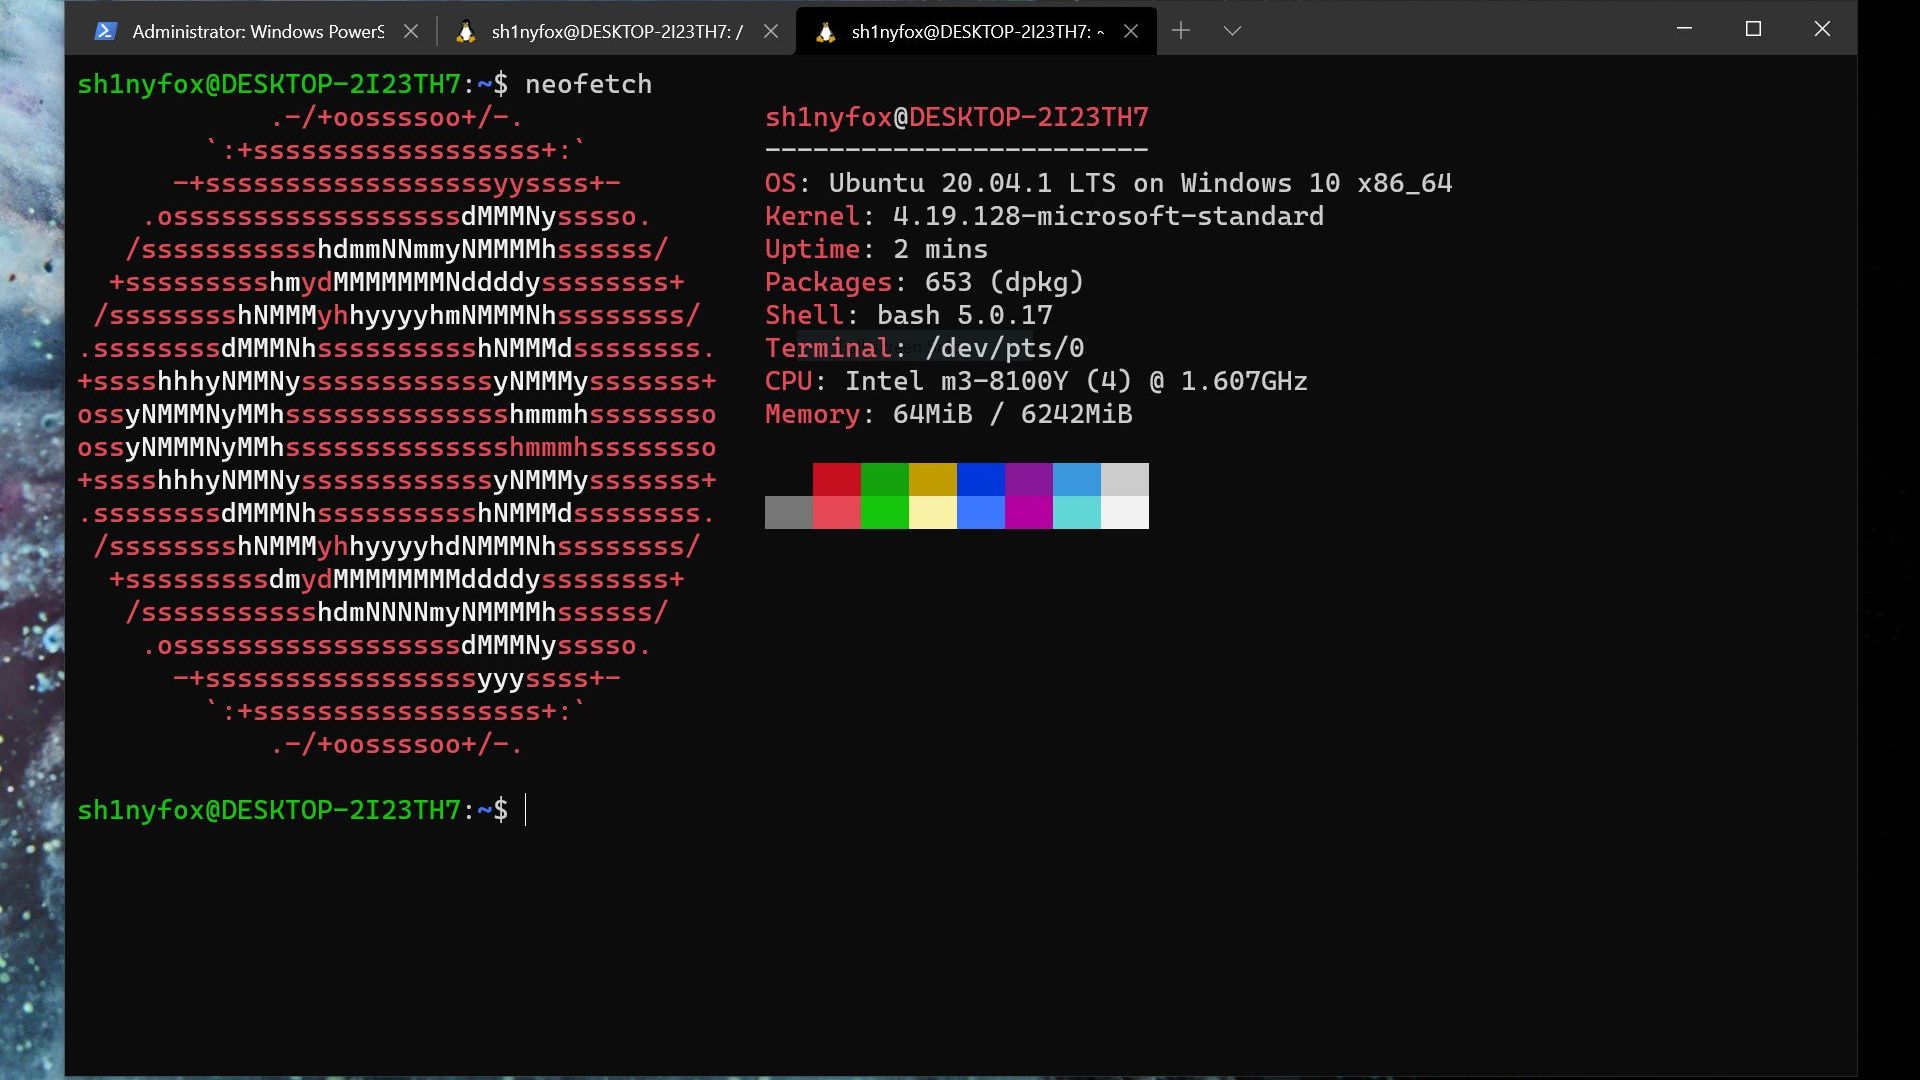Click at the bottom shell prompt cursor
This screenshot has height=1080, width=1920.
click(526, 810)
